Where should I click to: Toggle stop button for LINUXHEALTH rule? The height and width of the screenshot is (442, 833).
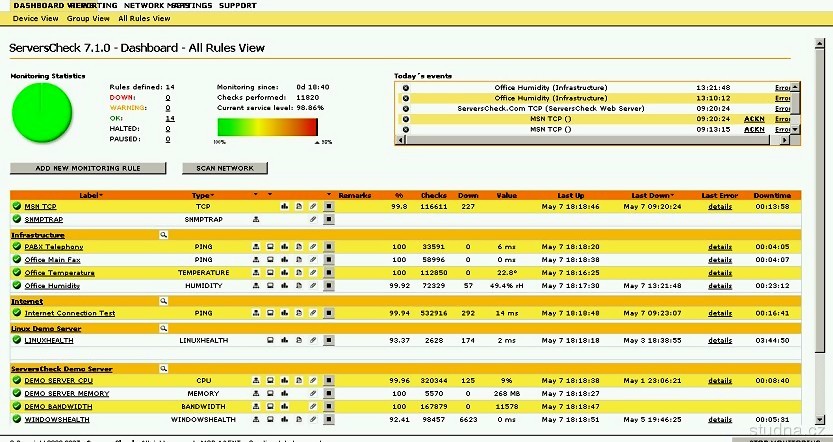329,340
